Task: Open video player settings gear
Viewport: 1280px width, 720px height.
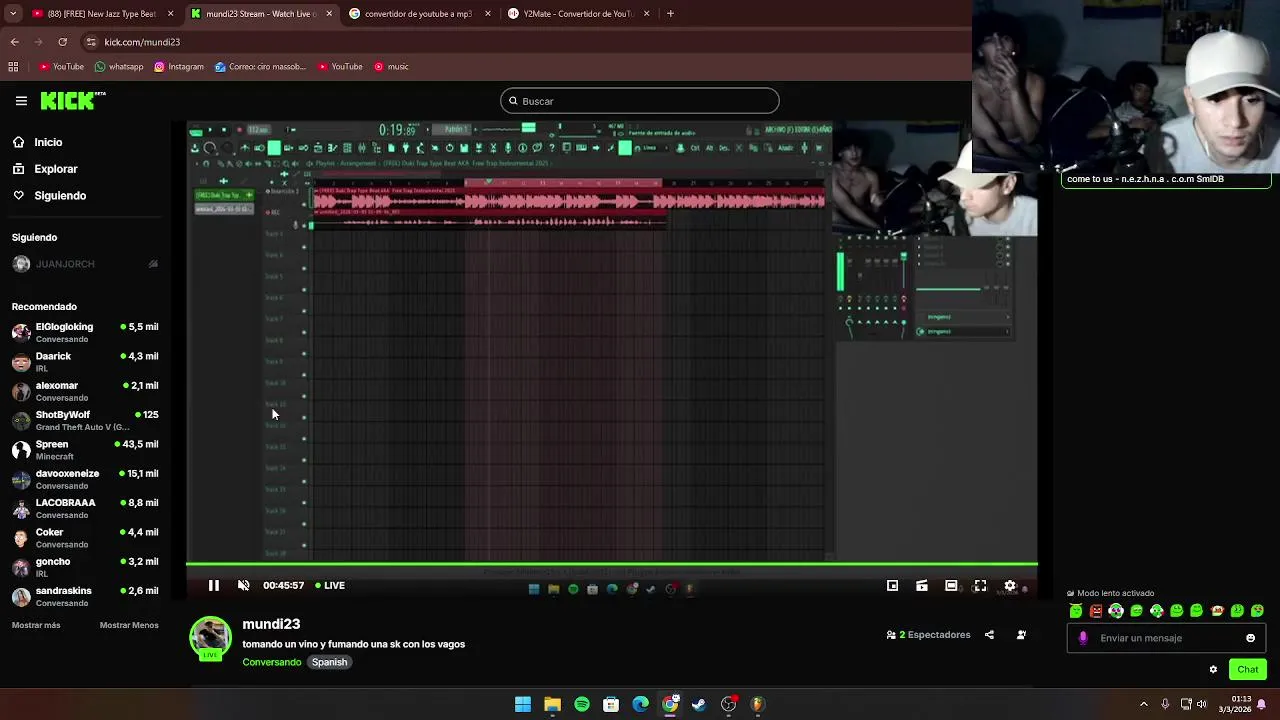Action: pos(1010,586)
